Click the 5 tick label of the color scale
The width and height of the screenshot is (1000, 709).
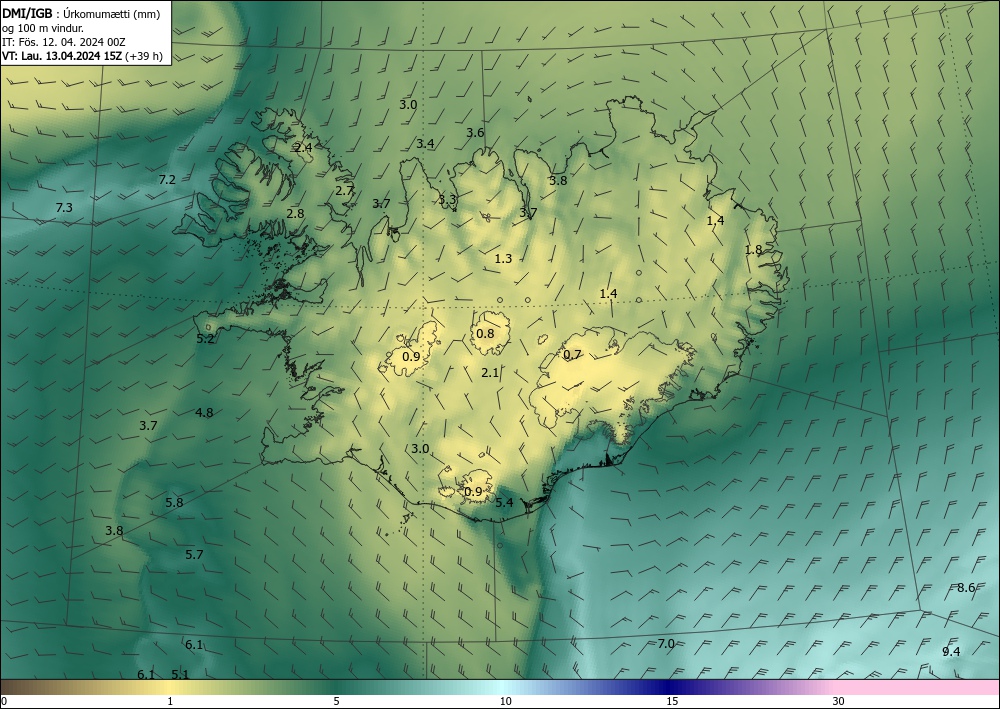click(336, 702)
